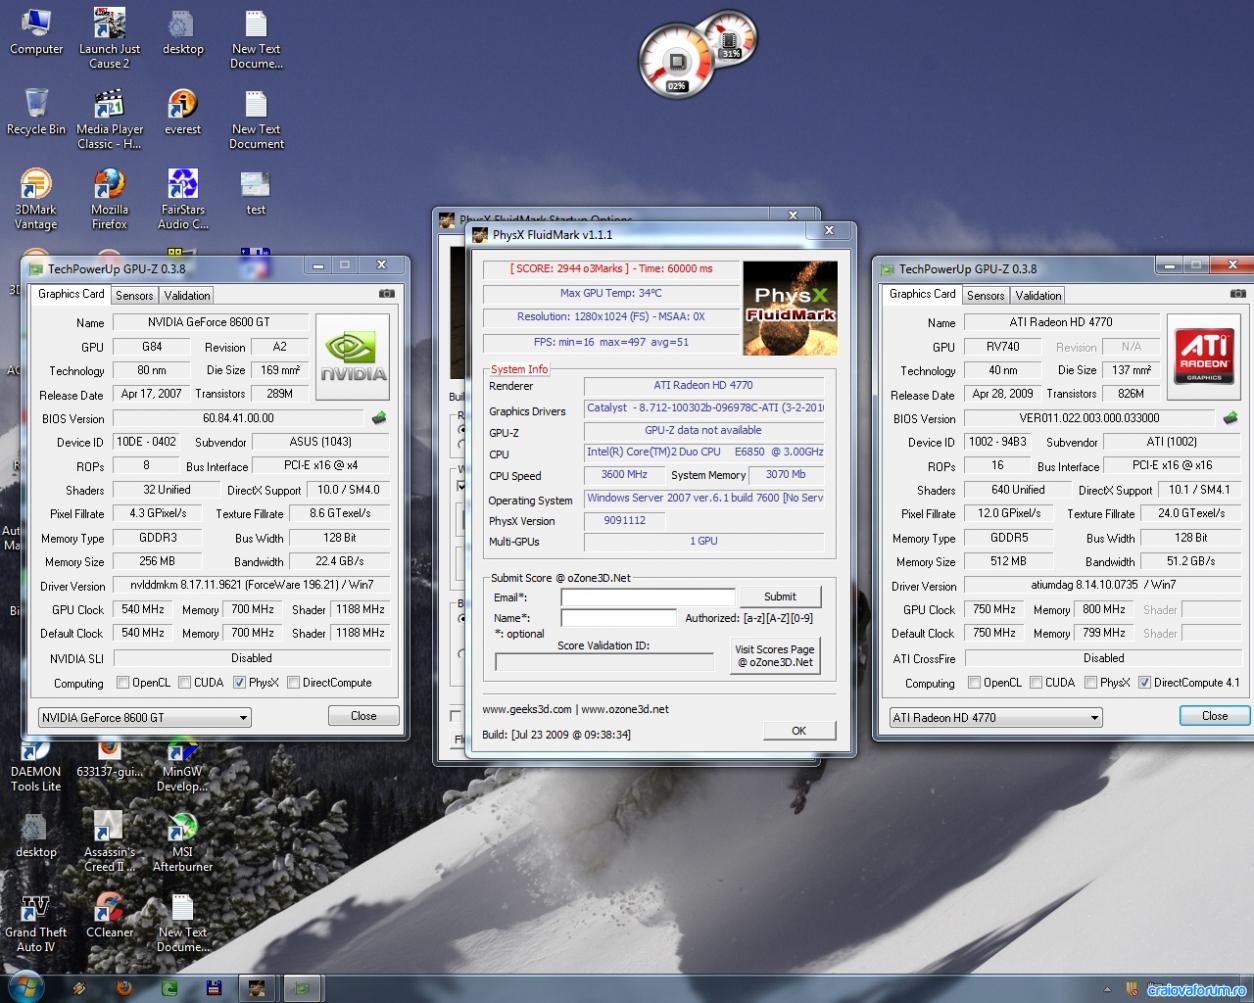Switch to Validation tab in ATI GPU-Z
Image resolution: width=1254 pixels, height=1003 pixels.
click(x=1038, y=296)
